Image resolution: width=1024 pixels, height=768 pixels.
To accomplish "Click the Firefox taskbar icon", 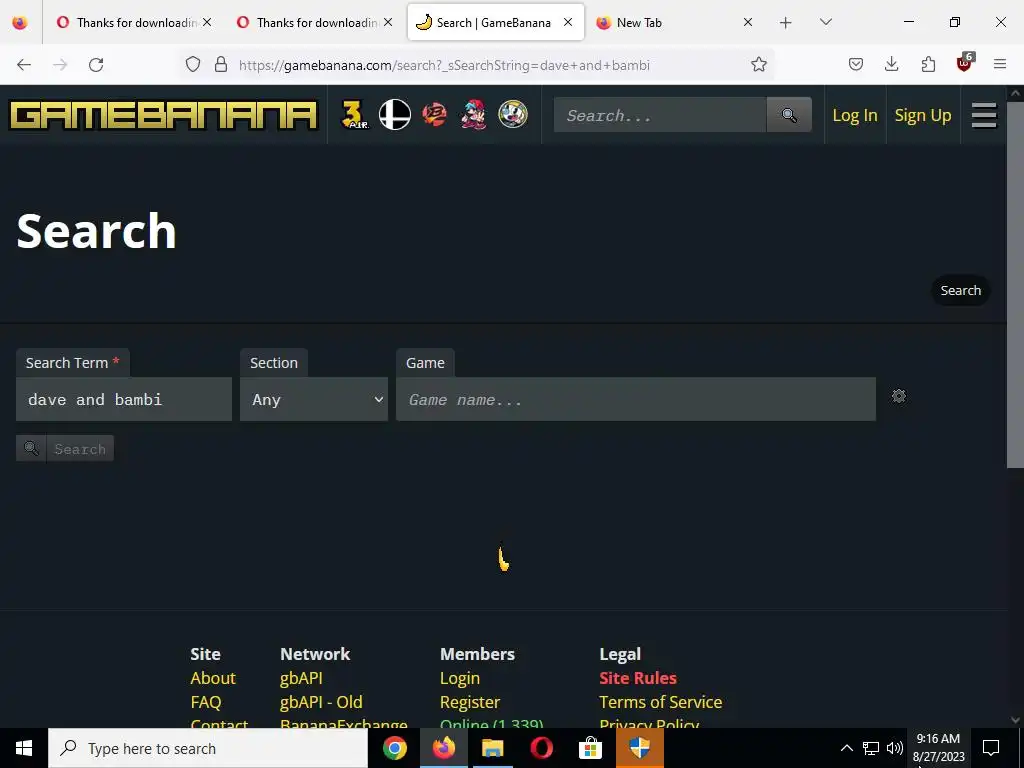I will (x=443, y=748).
